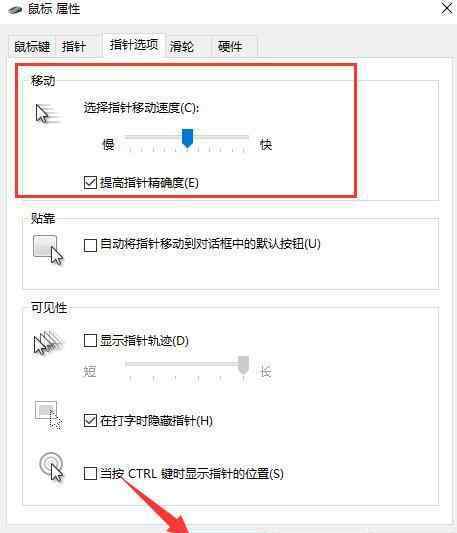Click the CTRL locate pointer icon
Image resolution: width=457 pixels, height=533 pixels.
pos(51,466)
